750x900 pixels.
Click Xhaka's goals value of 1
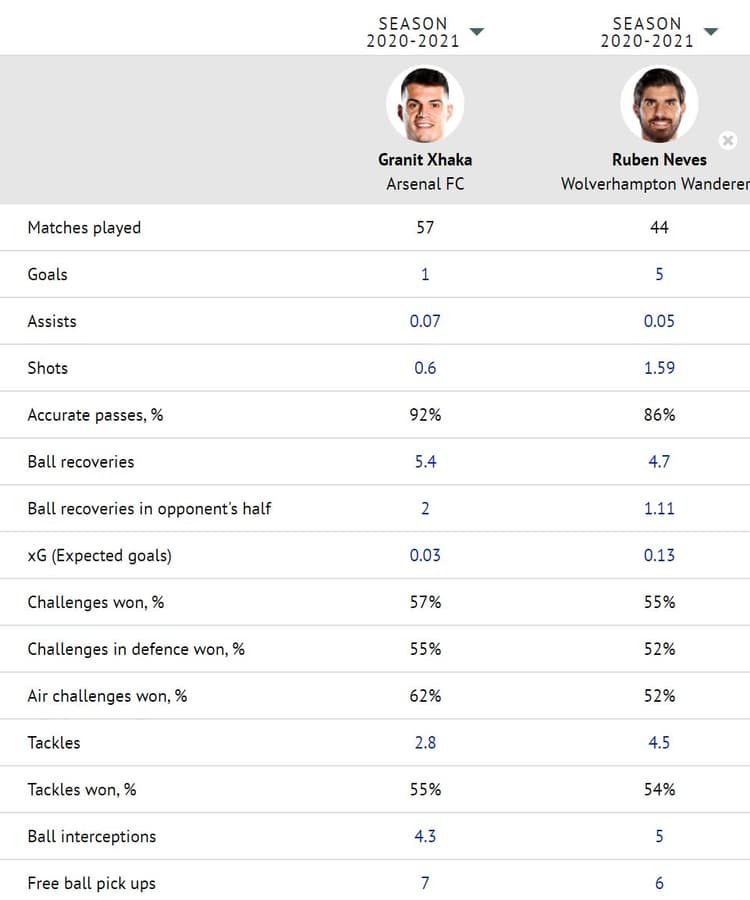coord(425,274)
